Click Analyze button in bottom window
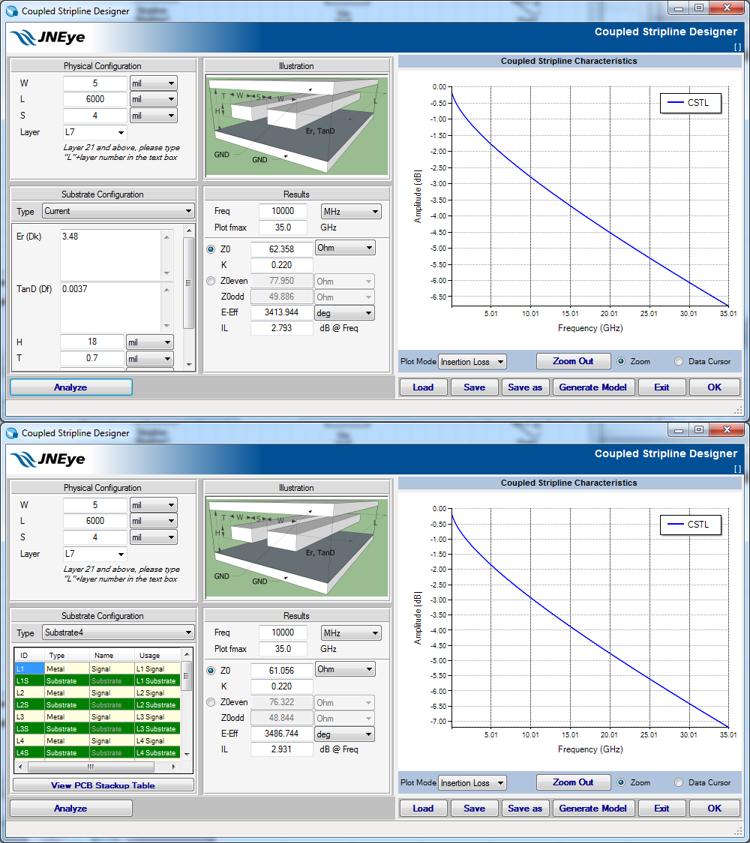 tap(71, 809)
